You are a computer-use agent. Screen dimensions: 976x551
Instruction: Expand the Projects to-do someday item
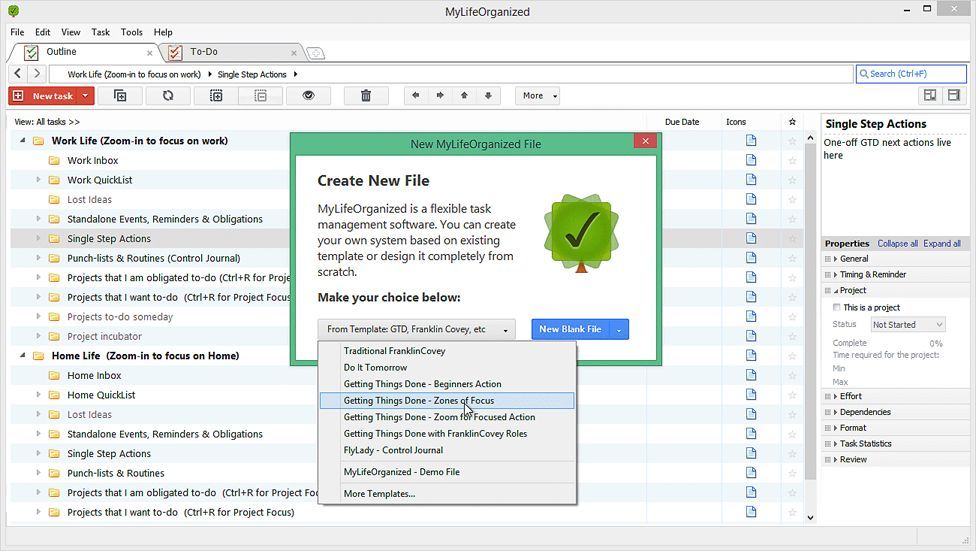coord(38,316)
